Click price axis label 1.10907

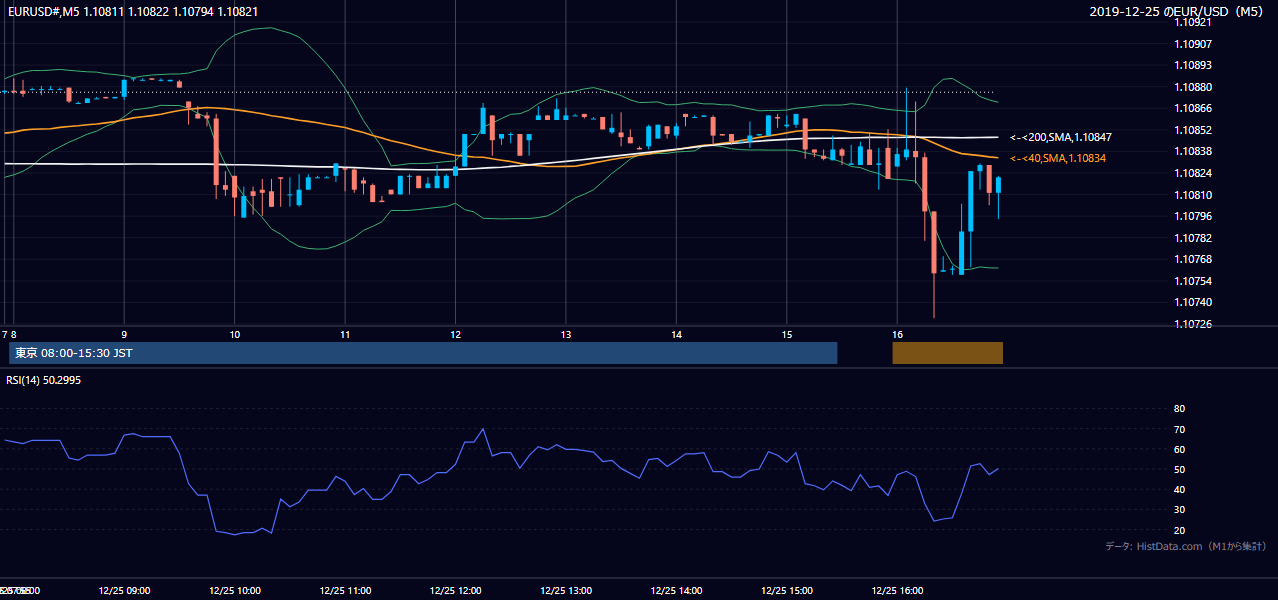[x=1193, y=44]
